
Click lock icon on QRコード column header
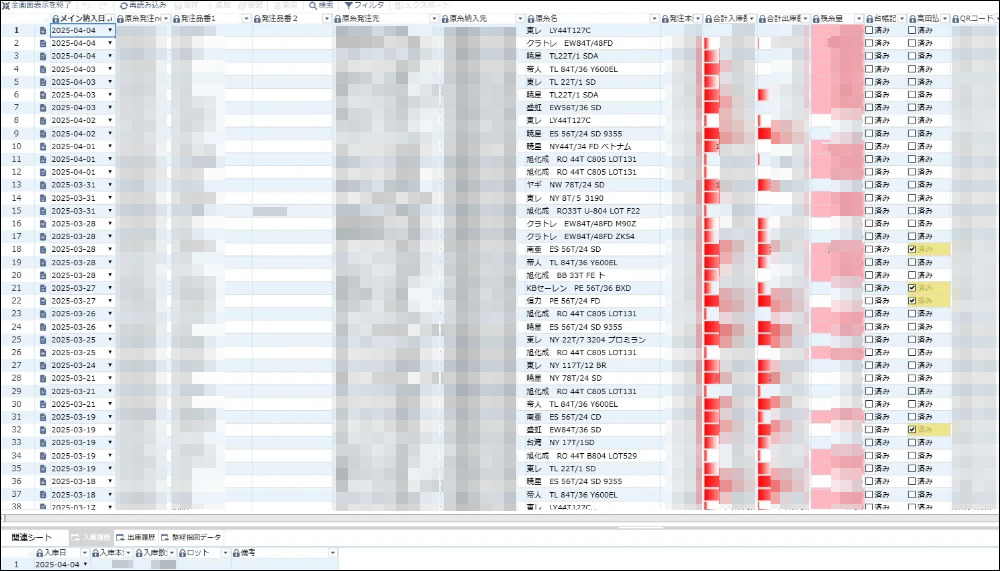coord(955,19)
